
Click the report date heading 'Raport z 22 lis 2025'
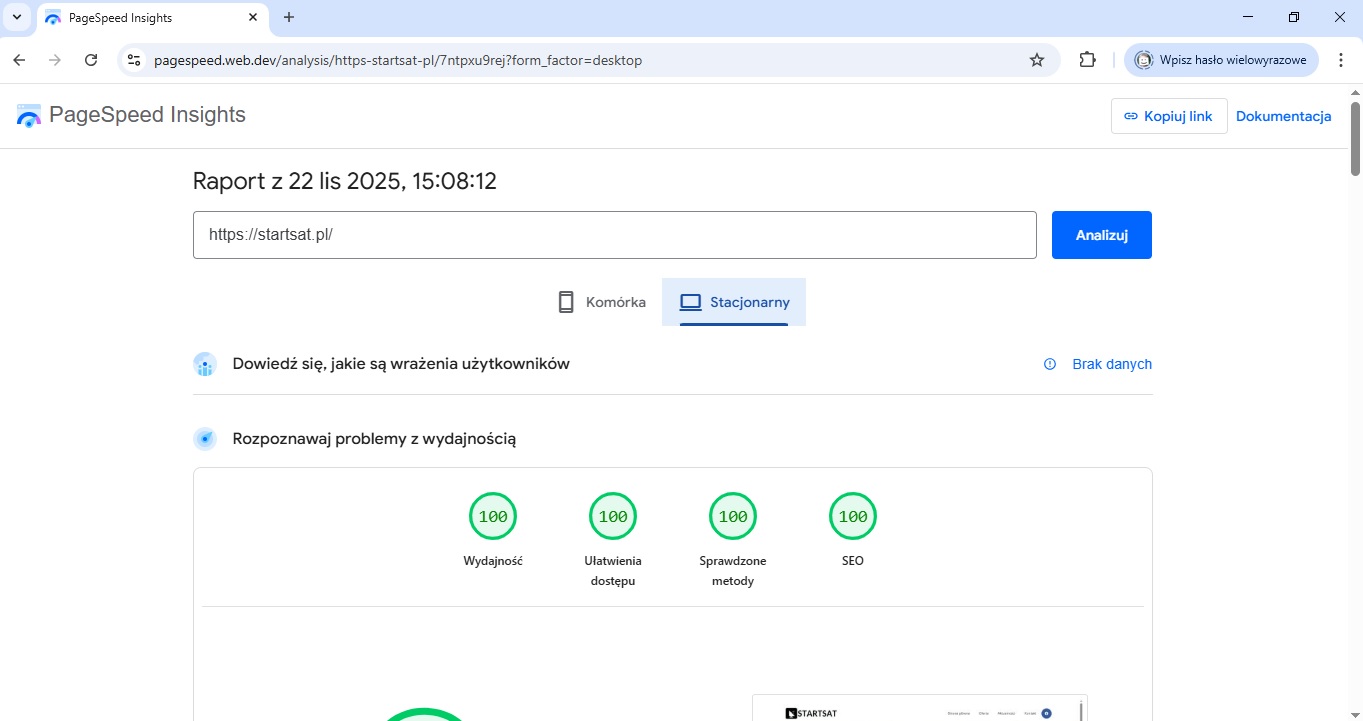tap(345, 181)
